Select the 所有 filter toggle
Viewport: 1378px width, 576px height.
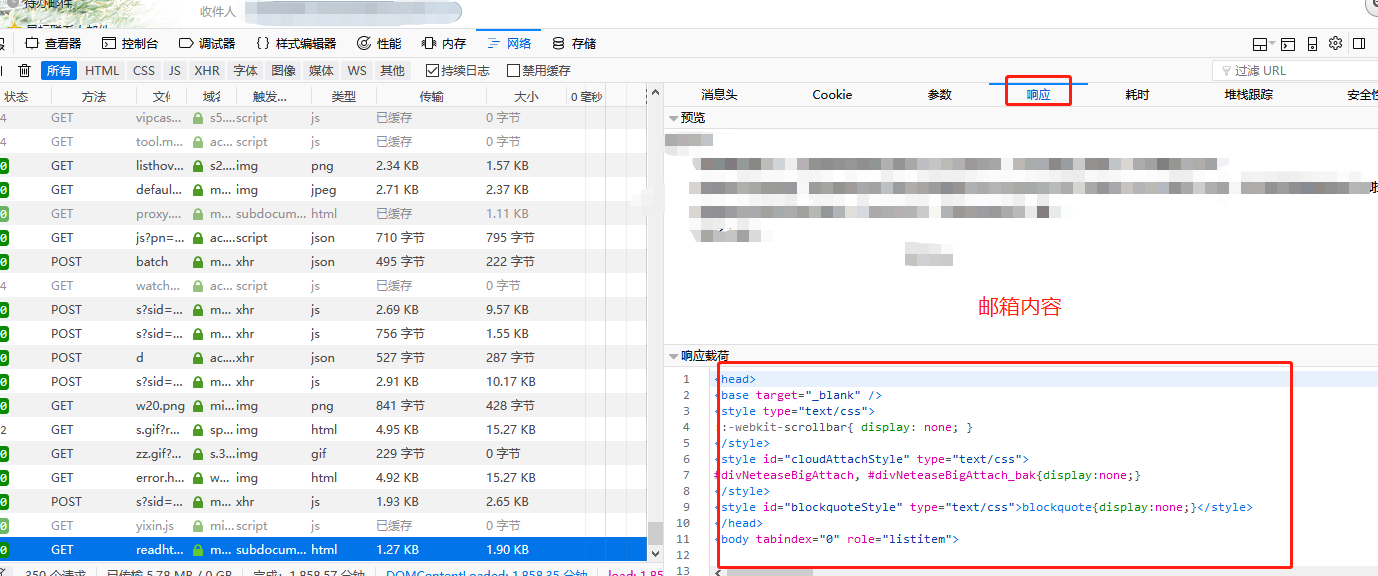[60, 70]
